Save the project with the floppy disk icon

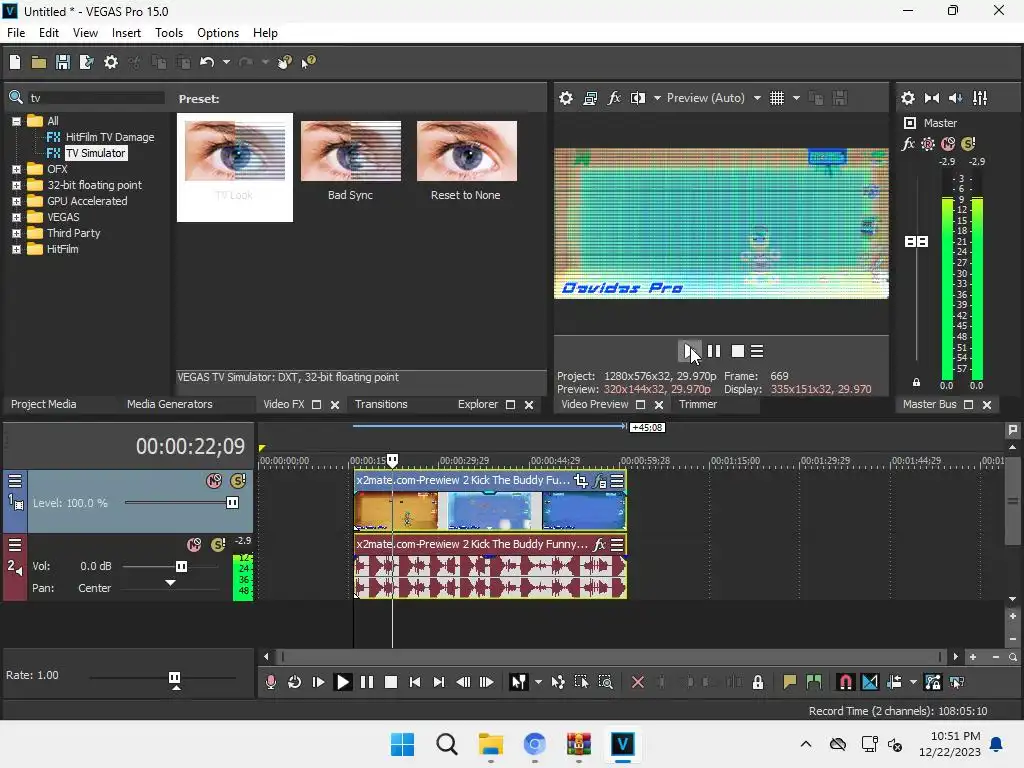click(x=63, y=62)
